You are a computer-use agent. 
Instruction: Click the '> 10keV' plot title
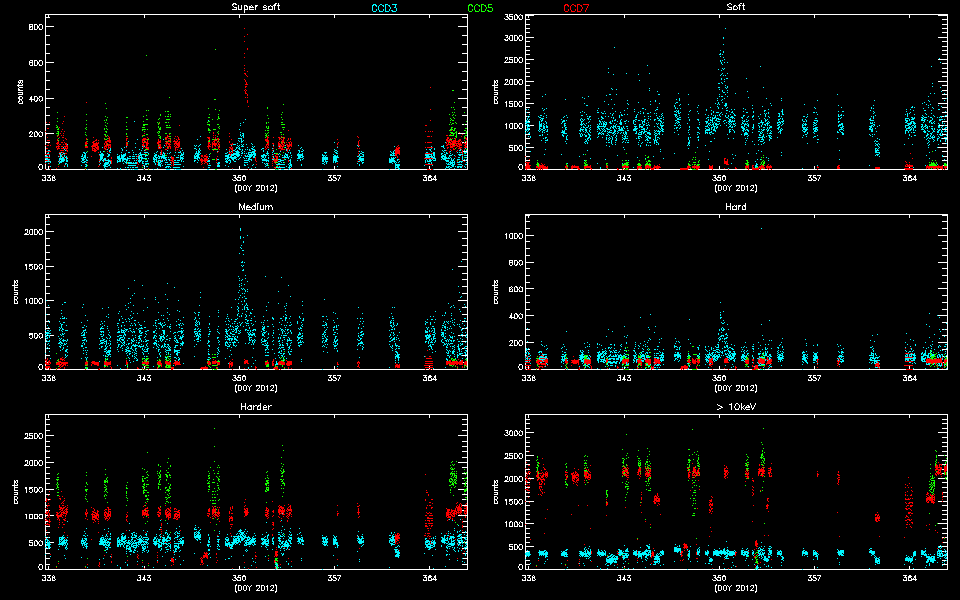coord(735,407)
